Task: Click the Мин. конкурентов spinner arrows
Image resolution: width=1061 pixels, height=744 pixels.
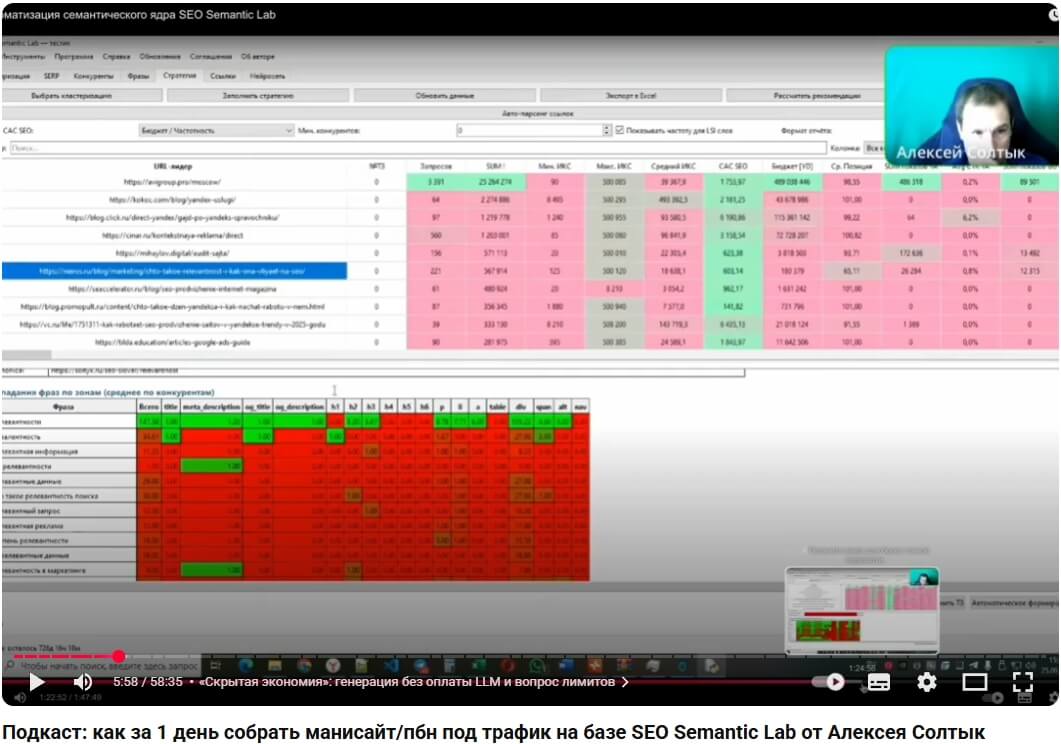Action: tap(607, 131)
